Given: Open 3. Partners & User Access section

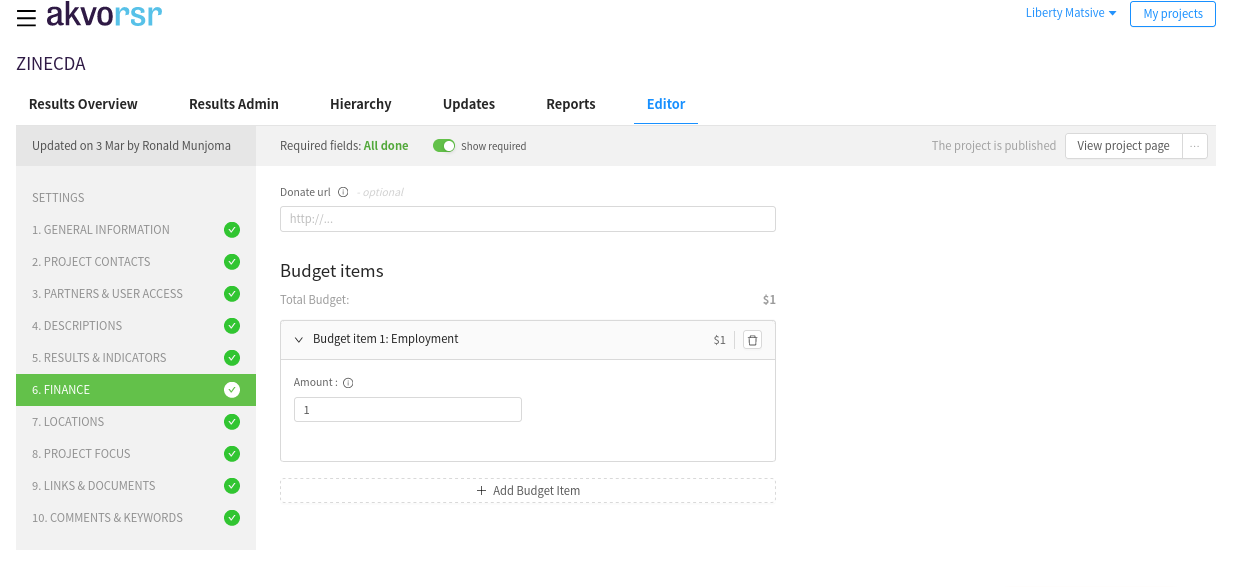Looking at the screenshot, I should coord(136,294).
